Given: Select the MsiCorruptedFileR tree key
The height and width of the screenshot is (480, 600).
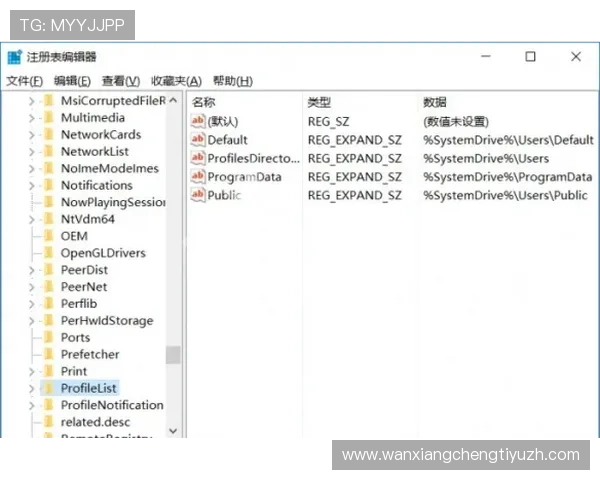Looking at the screenshot, I should [x=113, y=101].
